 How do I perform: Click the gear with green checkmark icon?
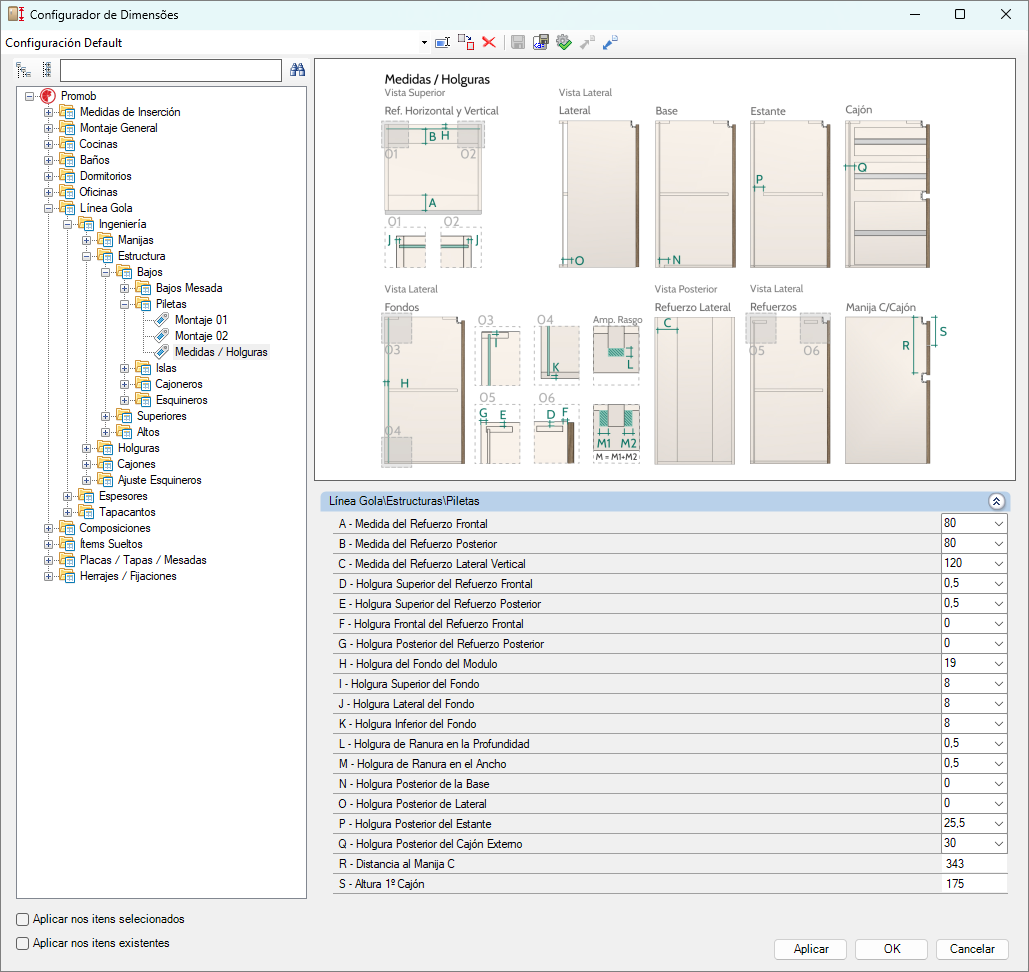click(x=564, y=42)
